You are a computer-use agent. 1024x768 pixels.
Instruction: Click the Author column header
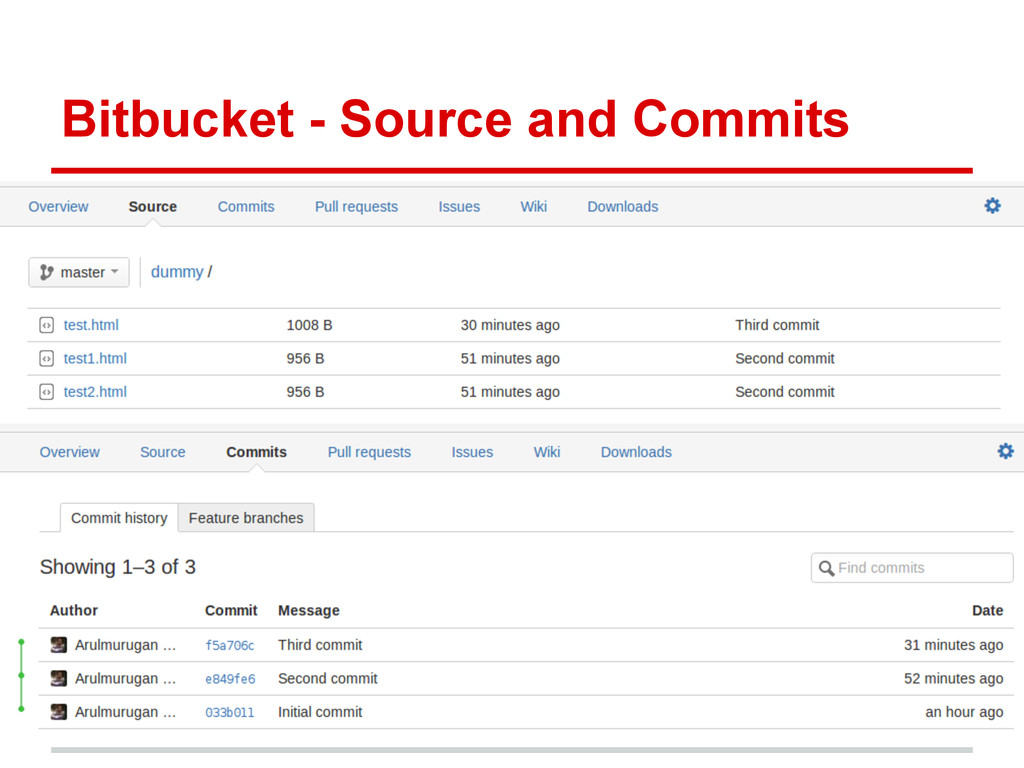coord(74,611)
